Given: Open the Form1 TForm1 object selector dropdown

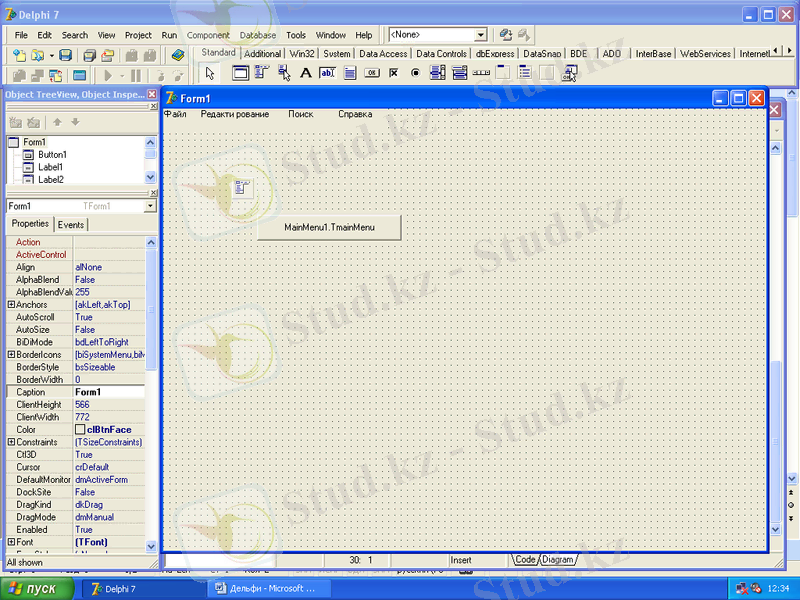Looking at the screenshot, I should (x=150, y=206).
